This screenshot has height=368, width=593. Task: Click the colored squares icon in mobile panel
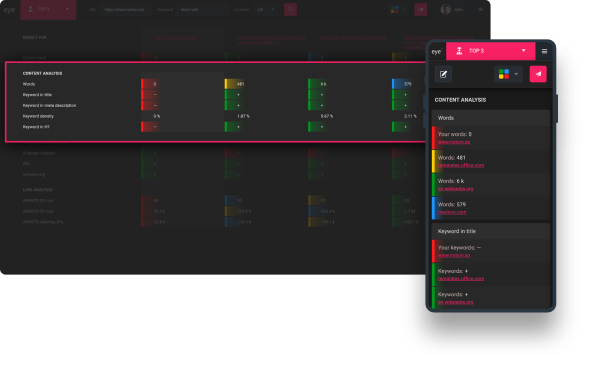coord(504,74)
